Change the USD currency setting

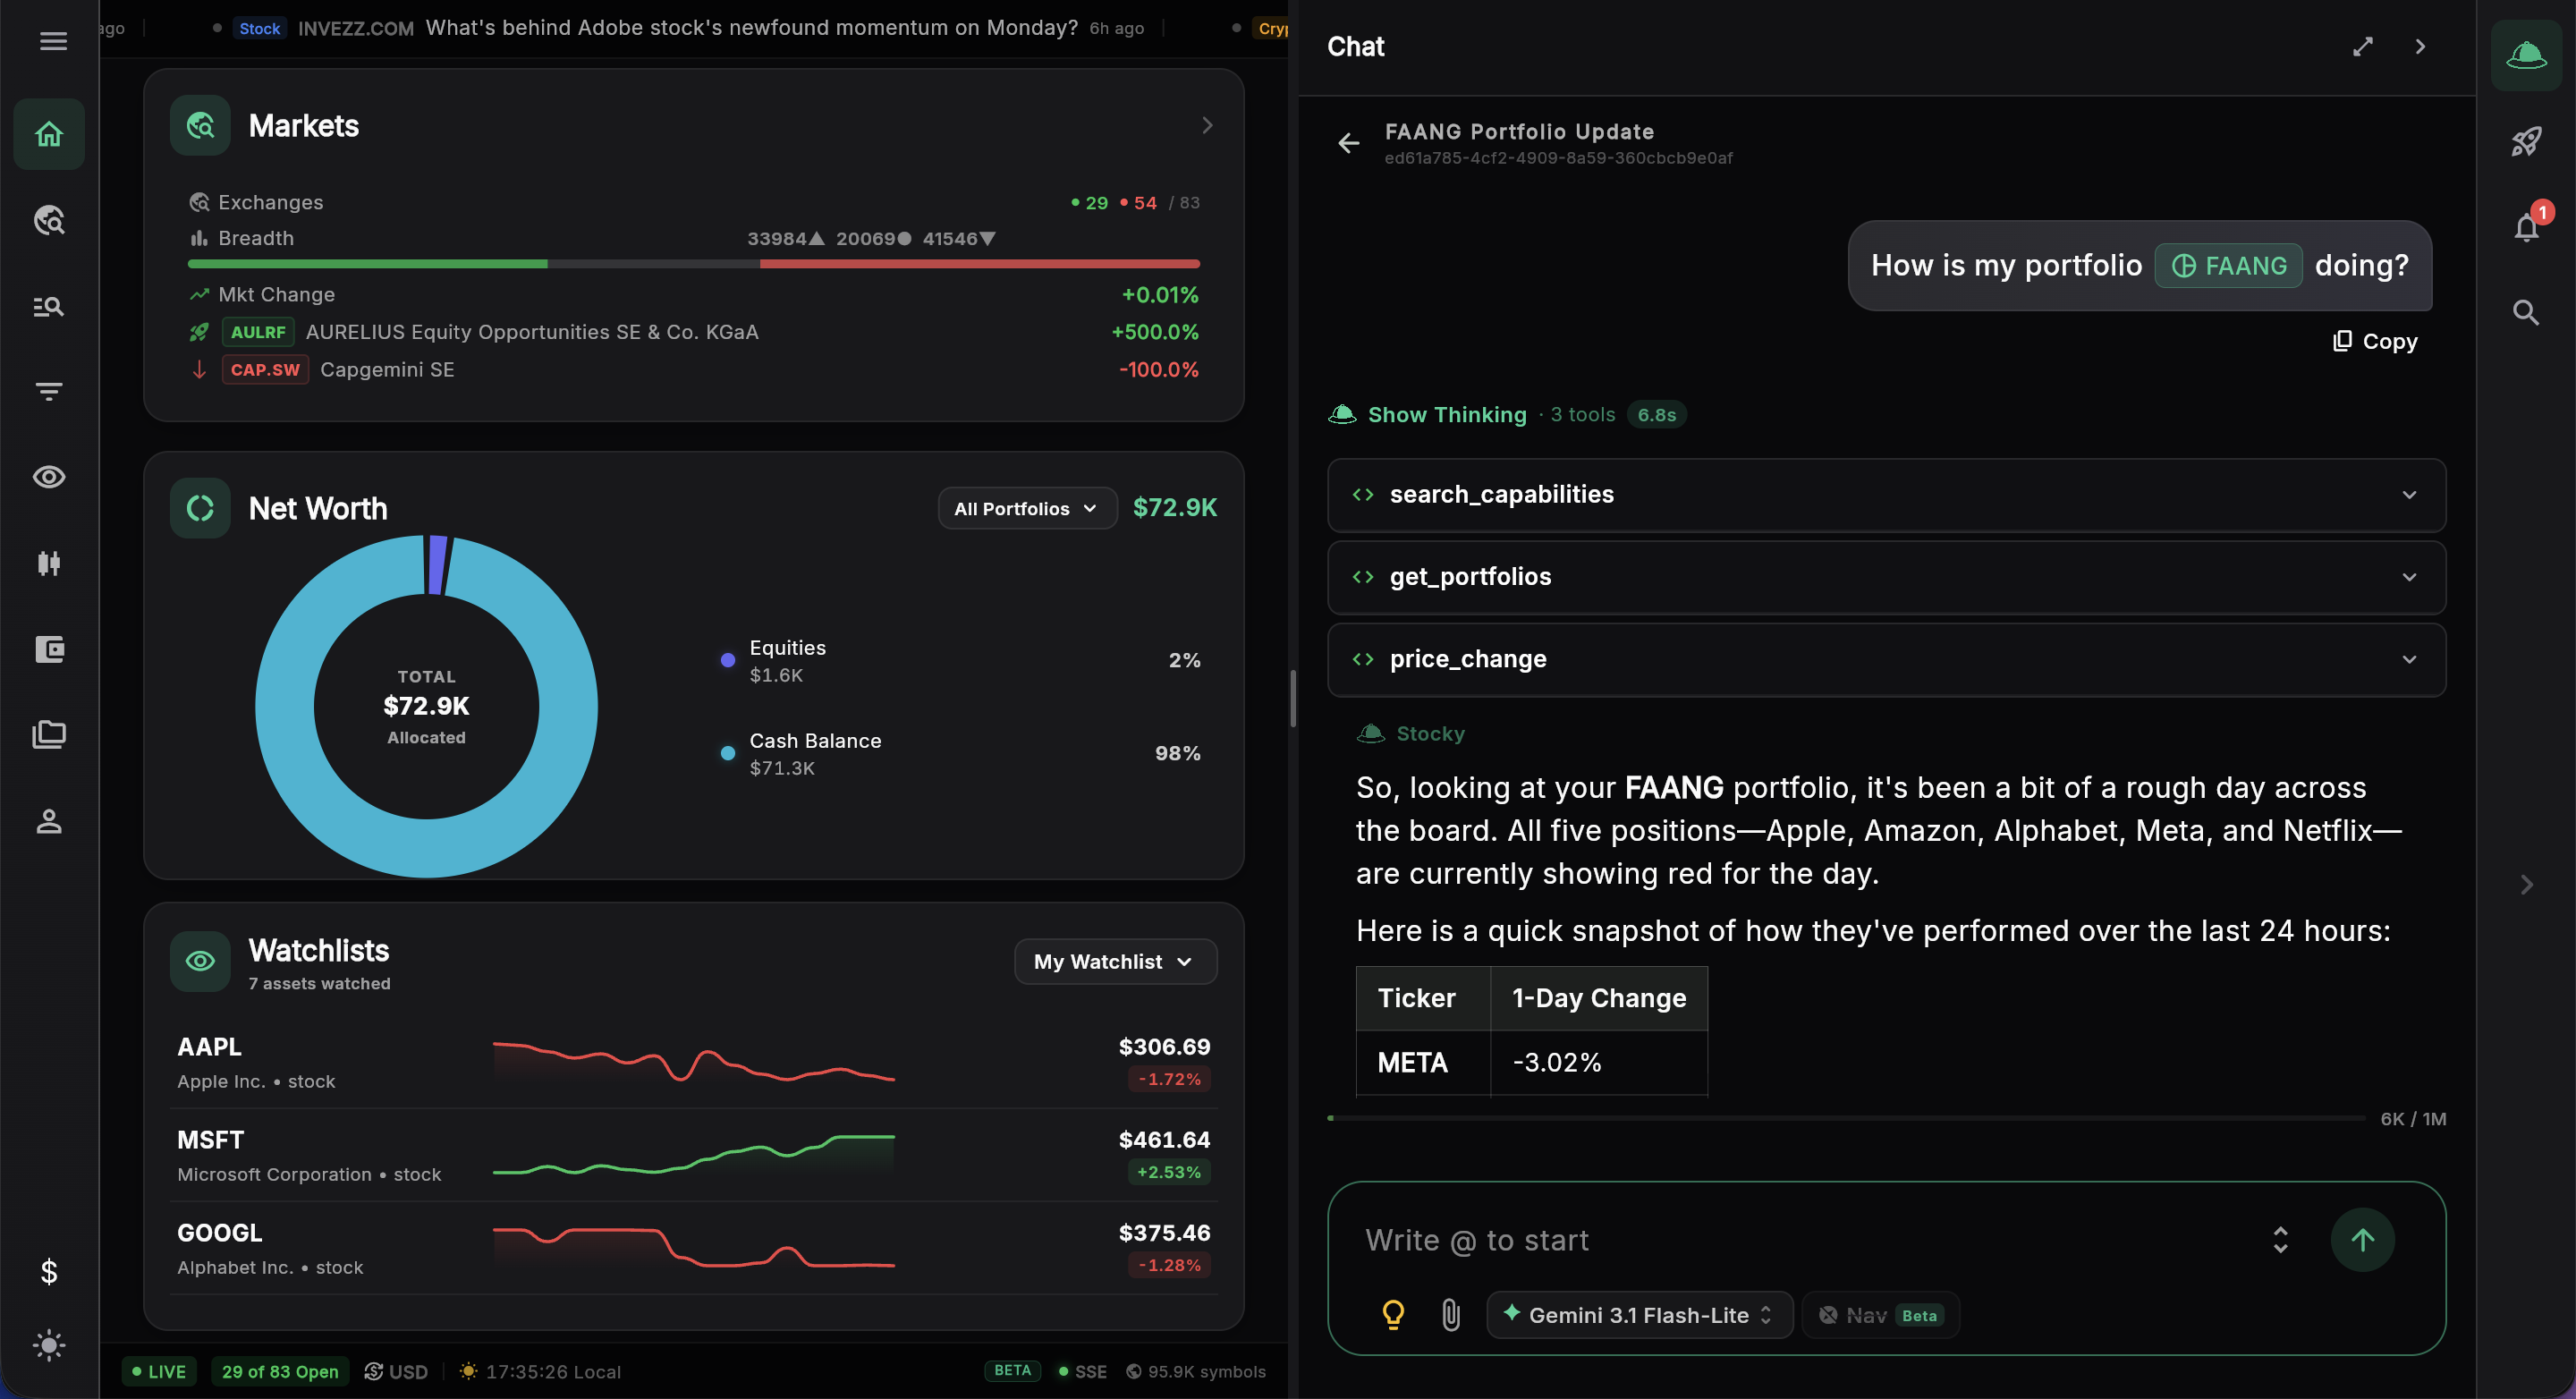tap(396, 1372)
